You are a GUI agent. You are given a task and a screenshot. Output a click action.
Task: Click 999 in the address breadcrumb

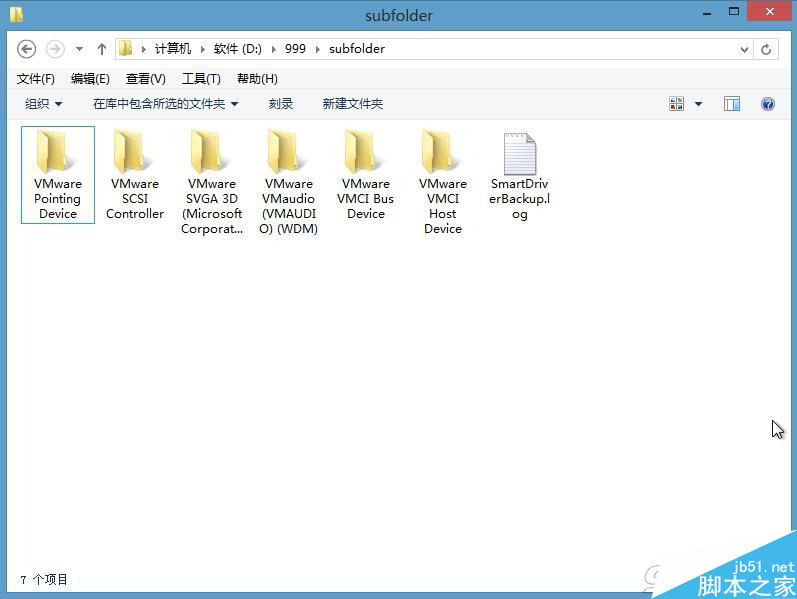(x=294, y=49)
